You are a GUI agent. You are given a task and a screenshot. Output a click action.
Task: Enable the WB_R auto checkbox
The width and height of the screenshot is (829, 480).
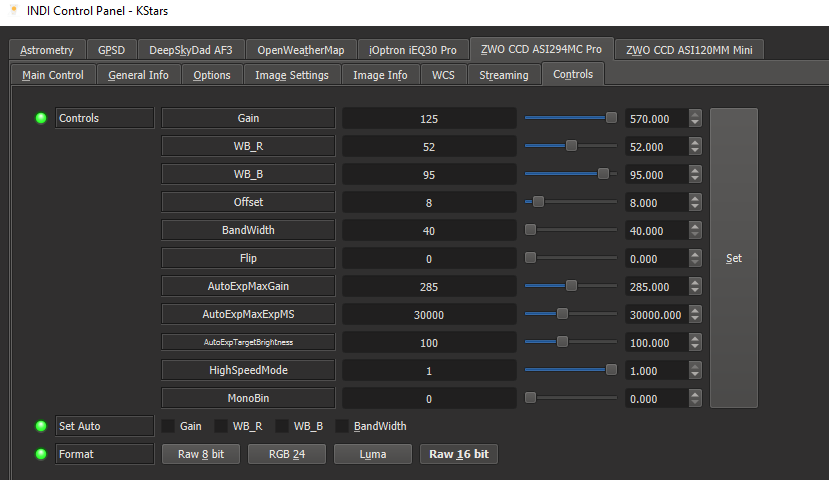tap(221, 426)
